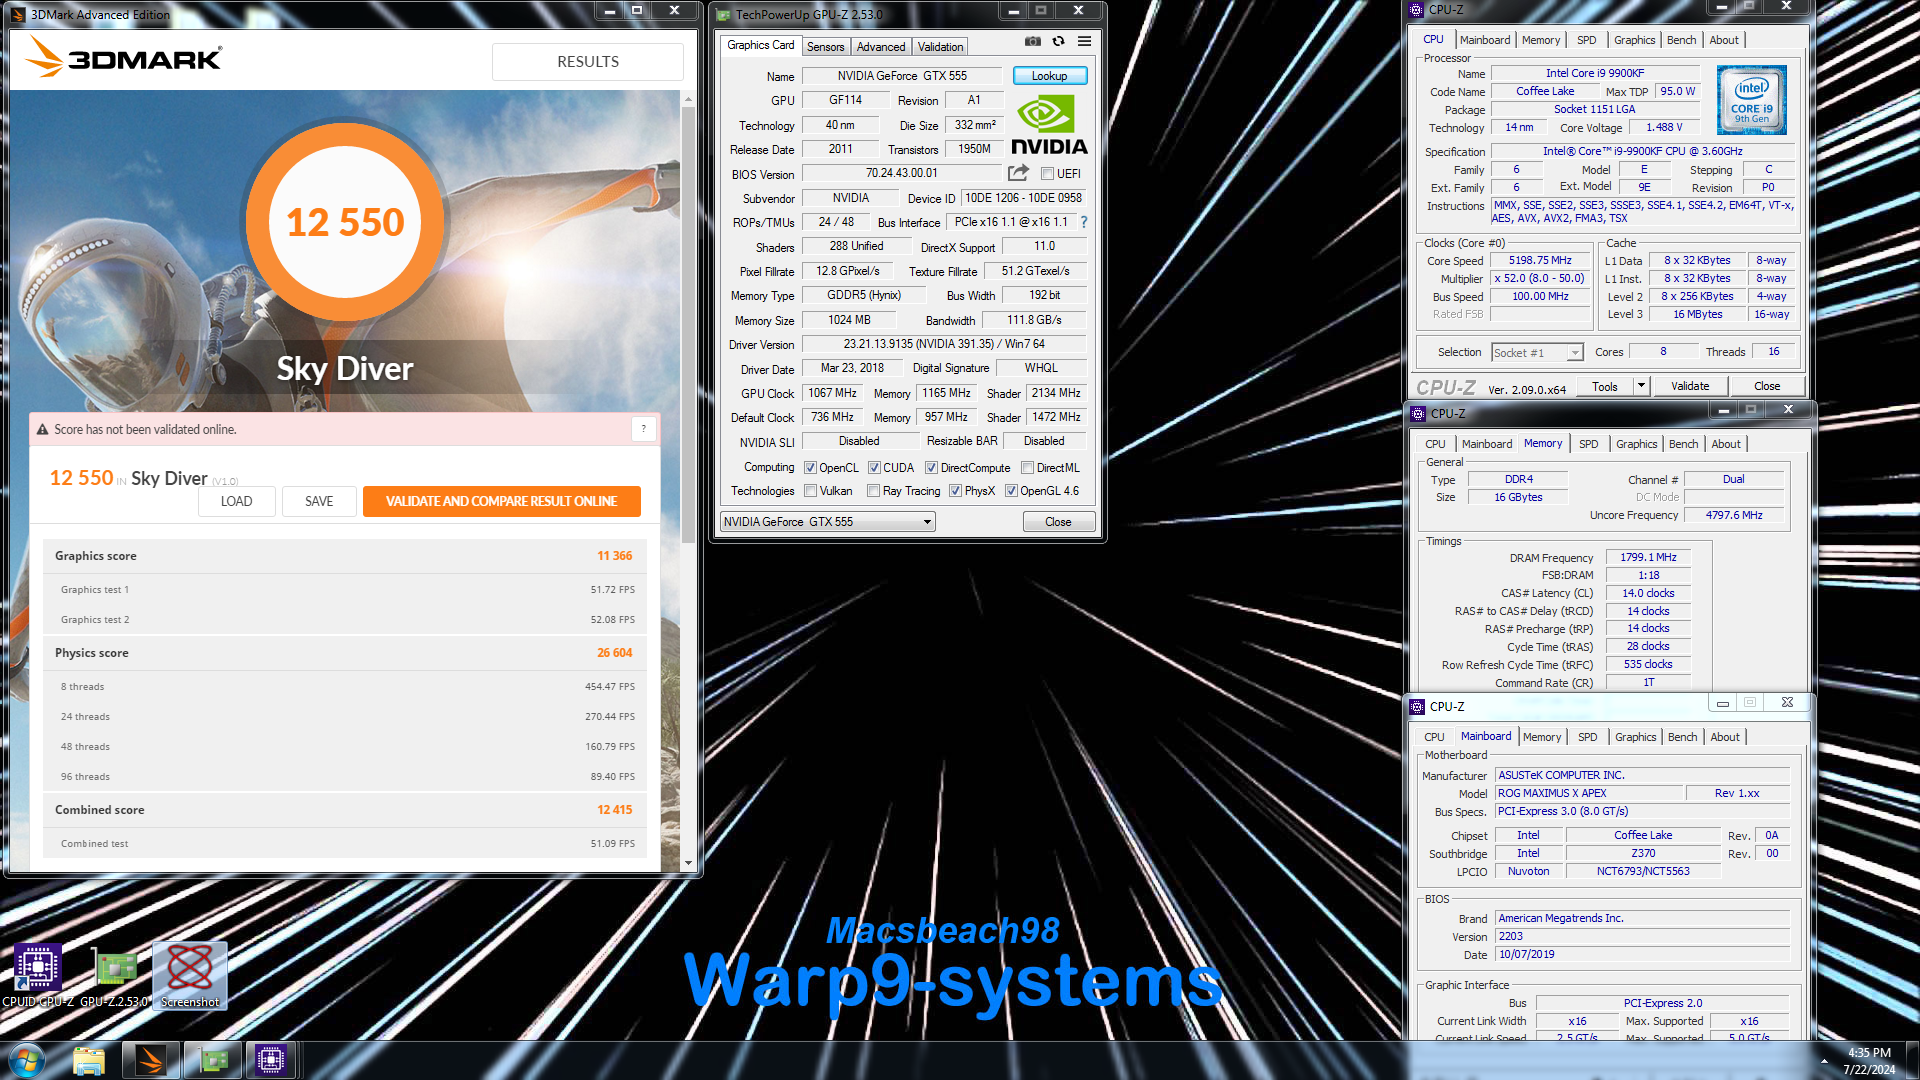Toggle Vulkan checkbox
This screenshot has height=1080, width=1920.
click(x=810, y=490)
